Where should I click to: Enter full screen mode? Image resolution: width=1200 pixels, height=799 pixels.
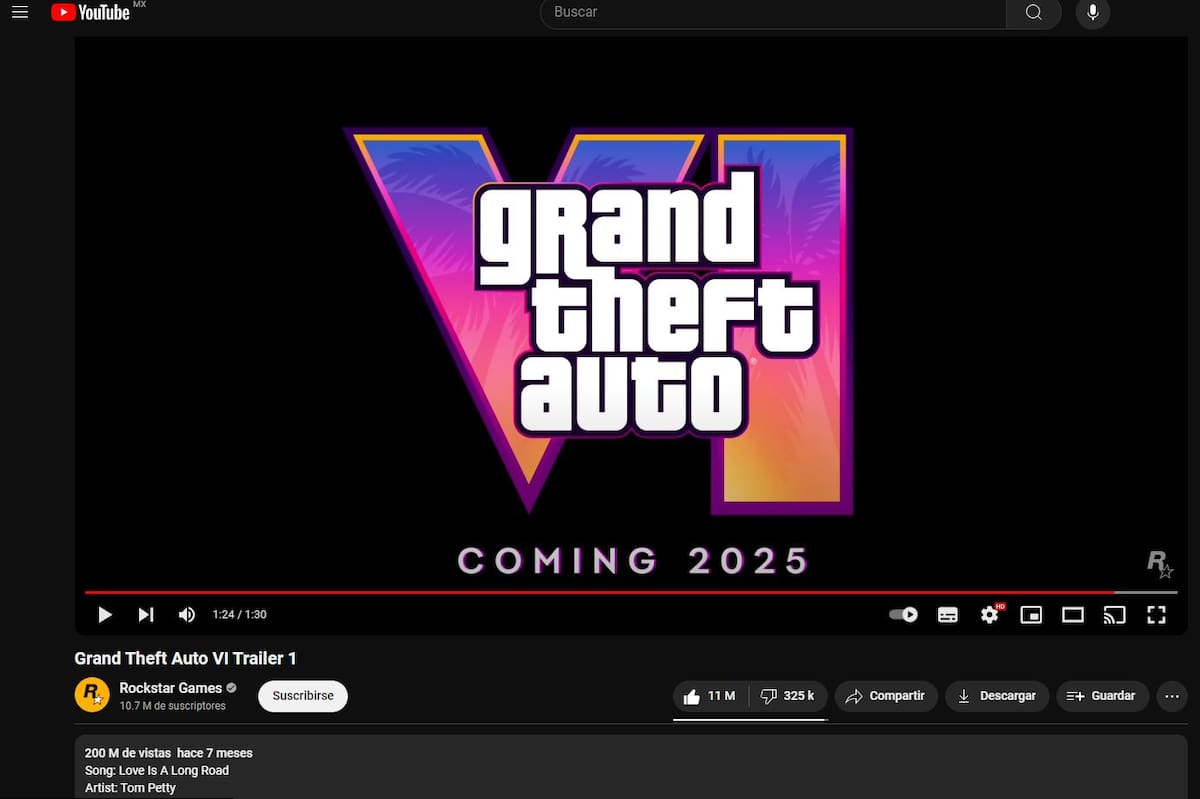[1156, 615]
